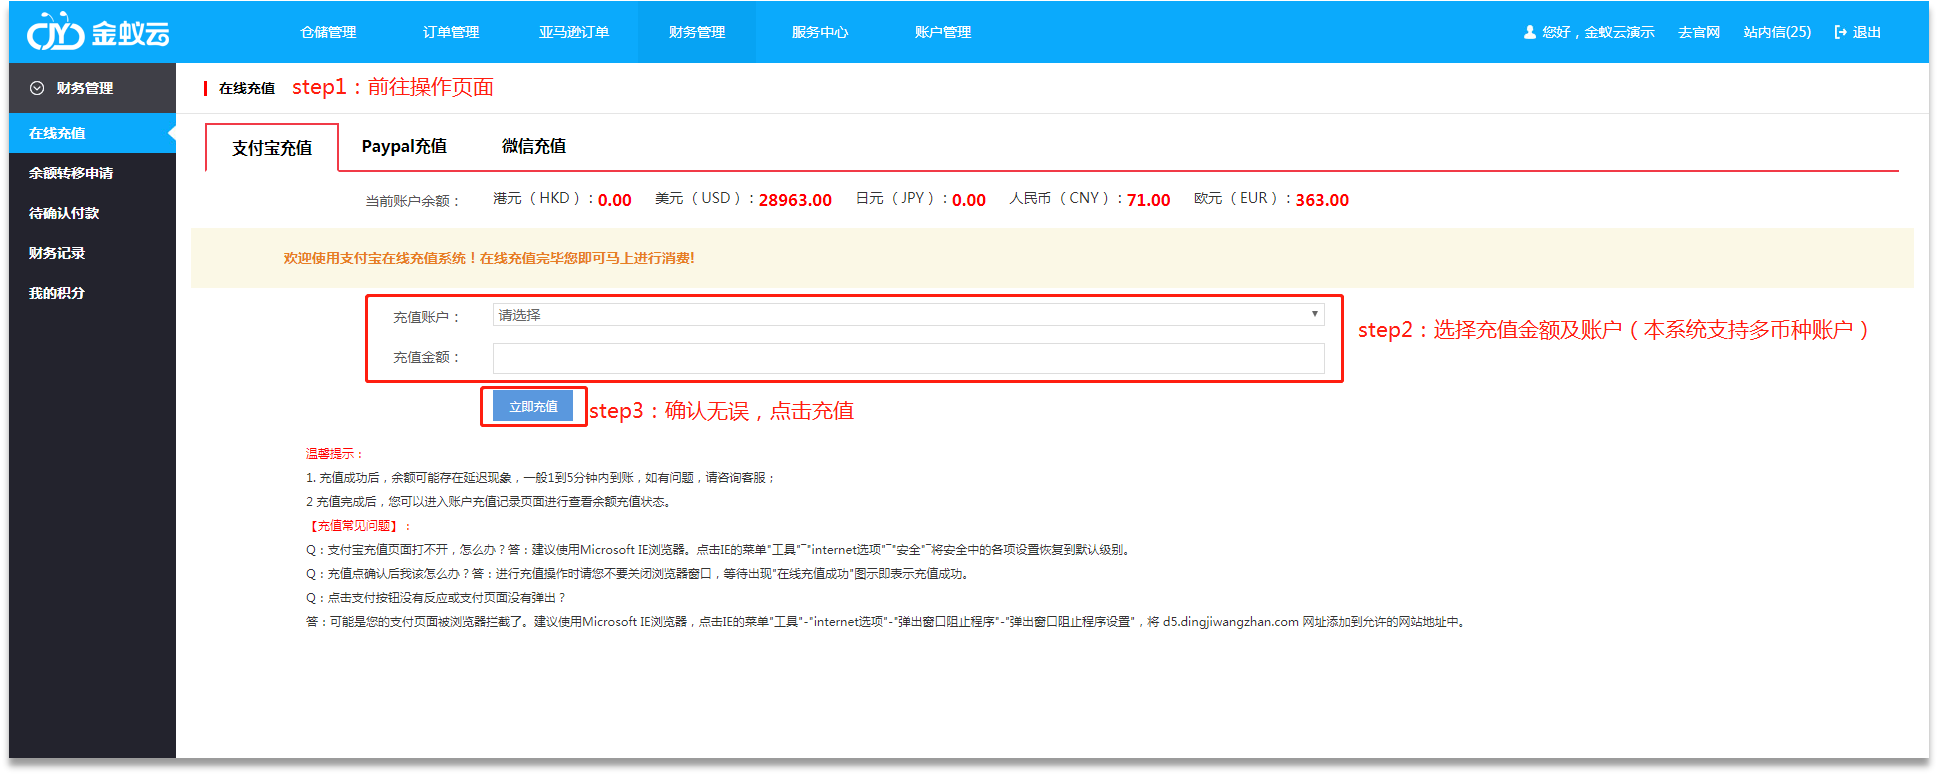Open 余额转移申请 in sidebar
1938x774 pixels.
tap(71, 173)
